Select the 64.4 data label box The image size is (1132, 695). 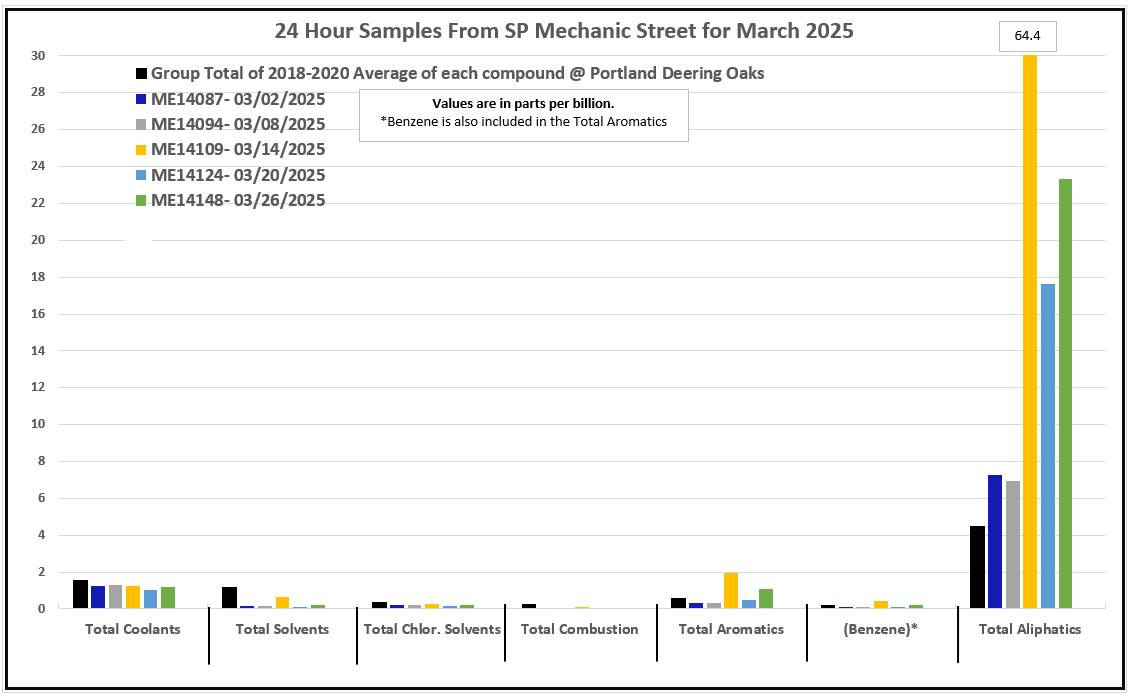pyautogui.click(x=1027, y=36)
